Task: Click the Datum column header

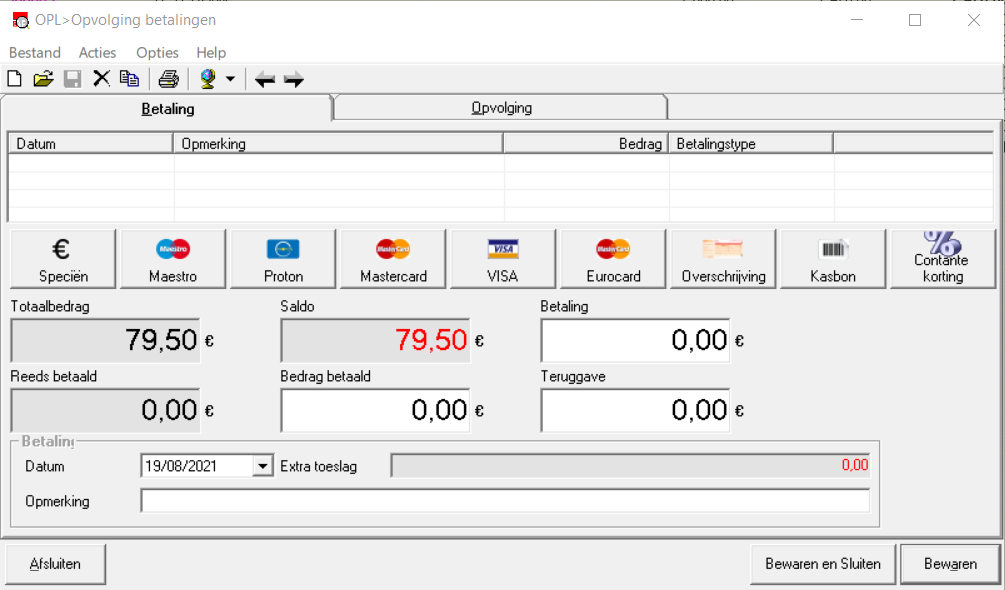Action: pos(90,143)
